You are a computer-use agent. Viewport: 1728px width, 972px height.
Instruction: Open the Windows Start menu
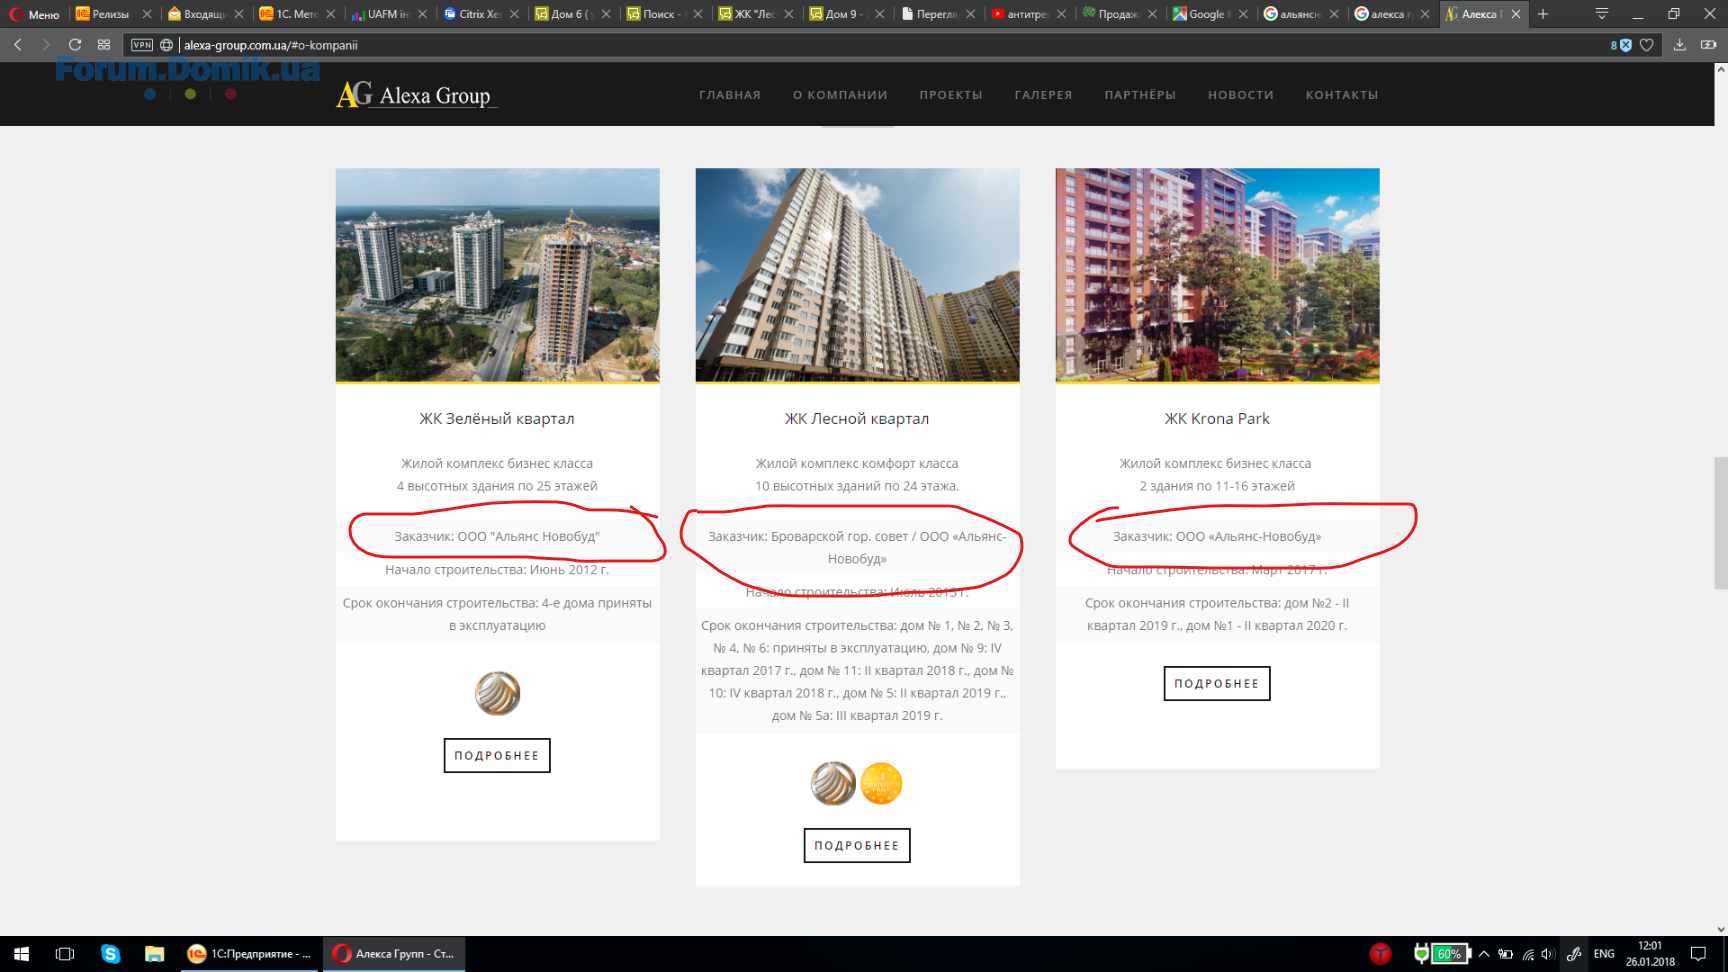tap(21, 954)
